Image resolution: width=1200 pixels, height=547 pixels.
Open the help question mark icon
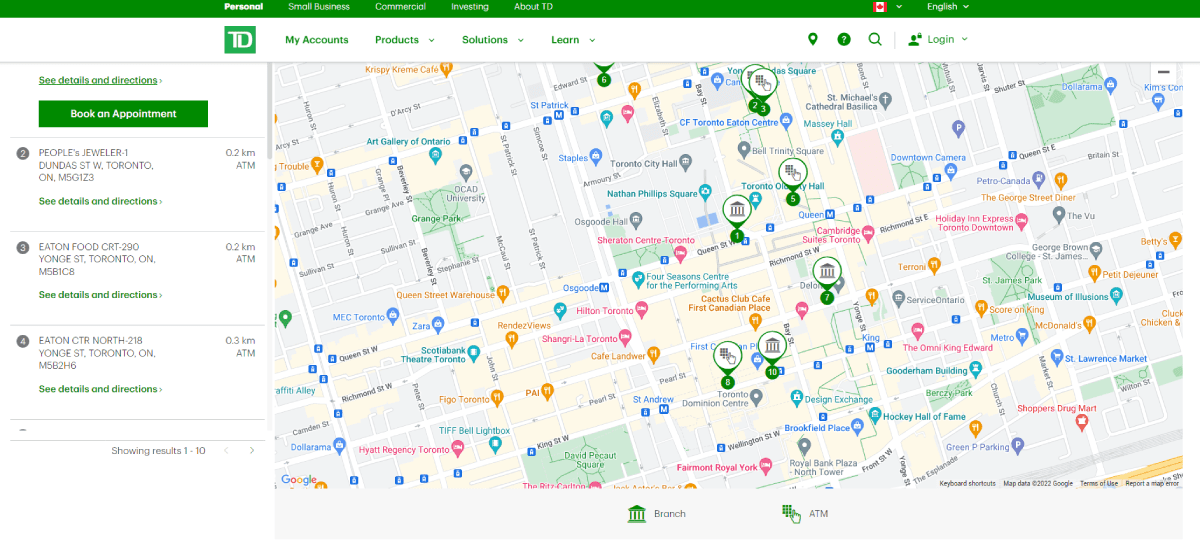click(844, 40)
